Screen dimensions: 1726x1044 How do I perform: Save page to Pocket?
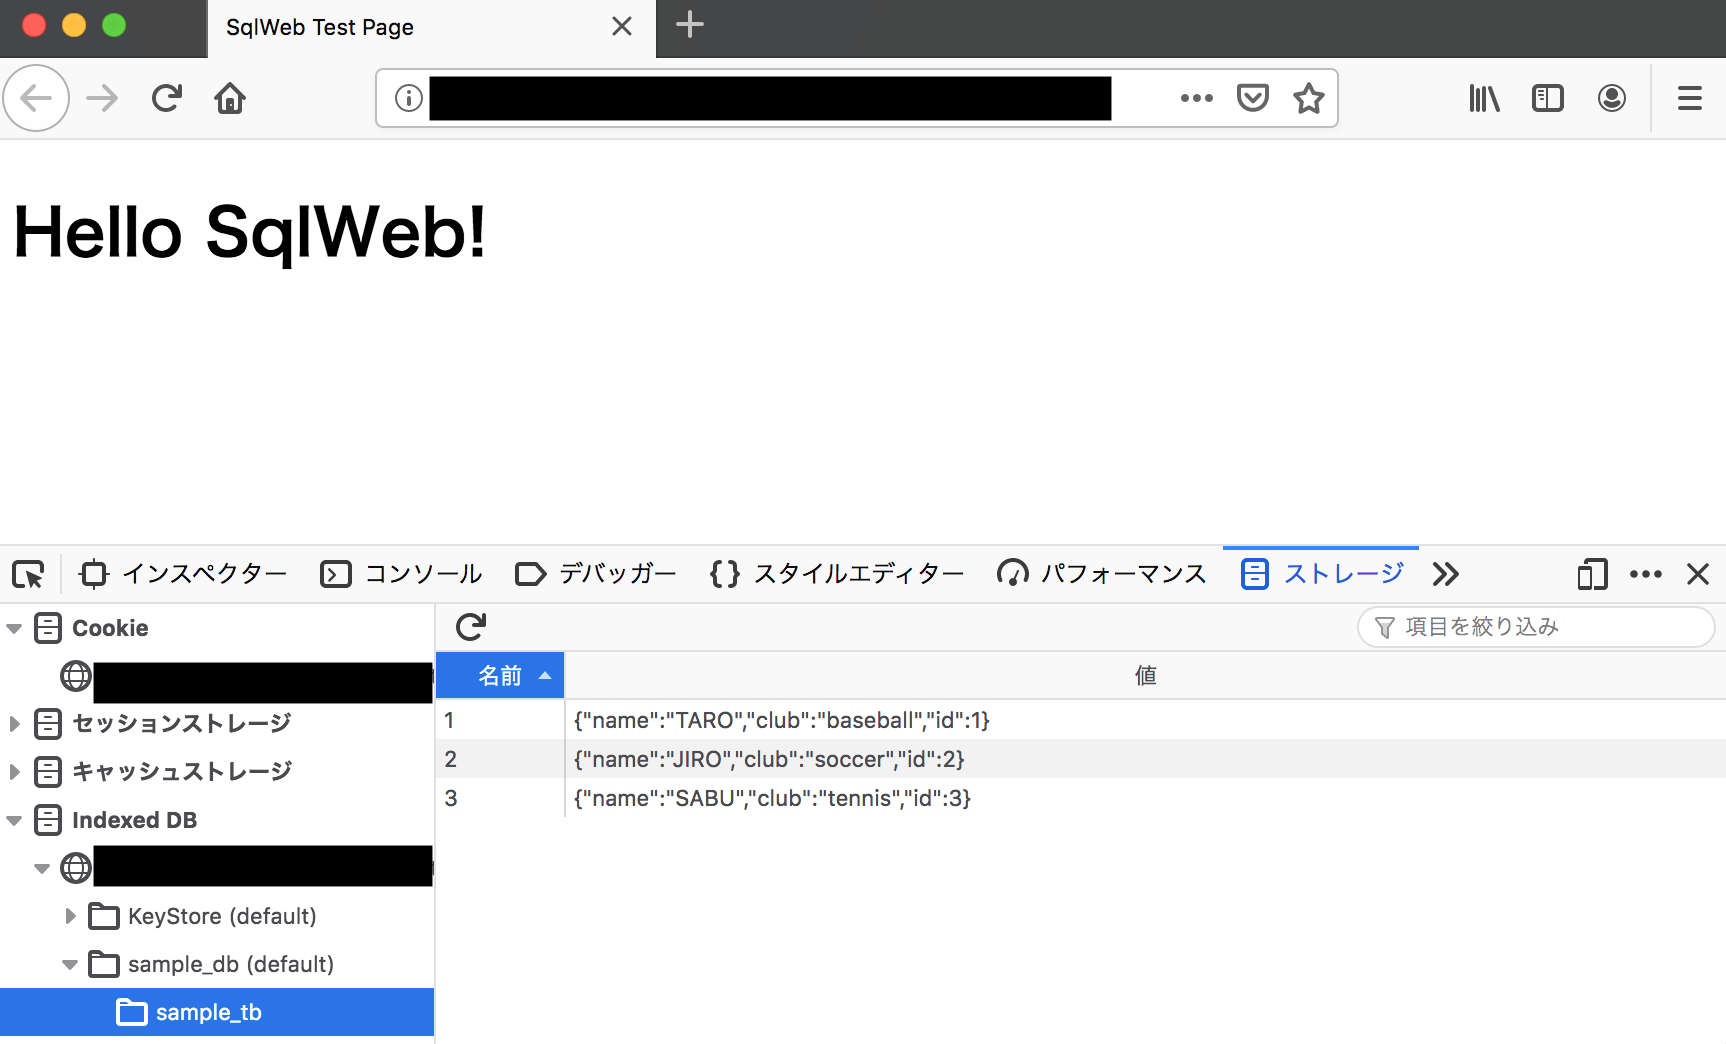pyautogui.click(x=1252, y=98)
